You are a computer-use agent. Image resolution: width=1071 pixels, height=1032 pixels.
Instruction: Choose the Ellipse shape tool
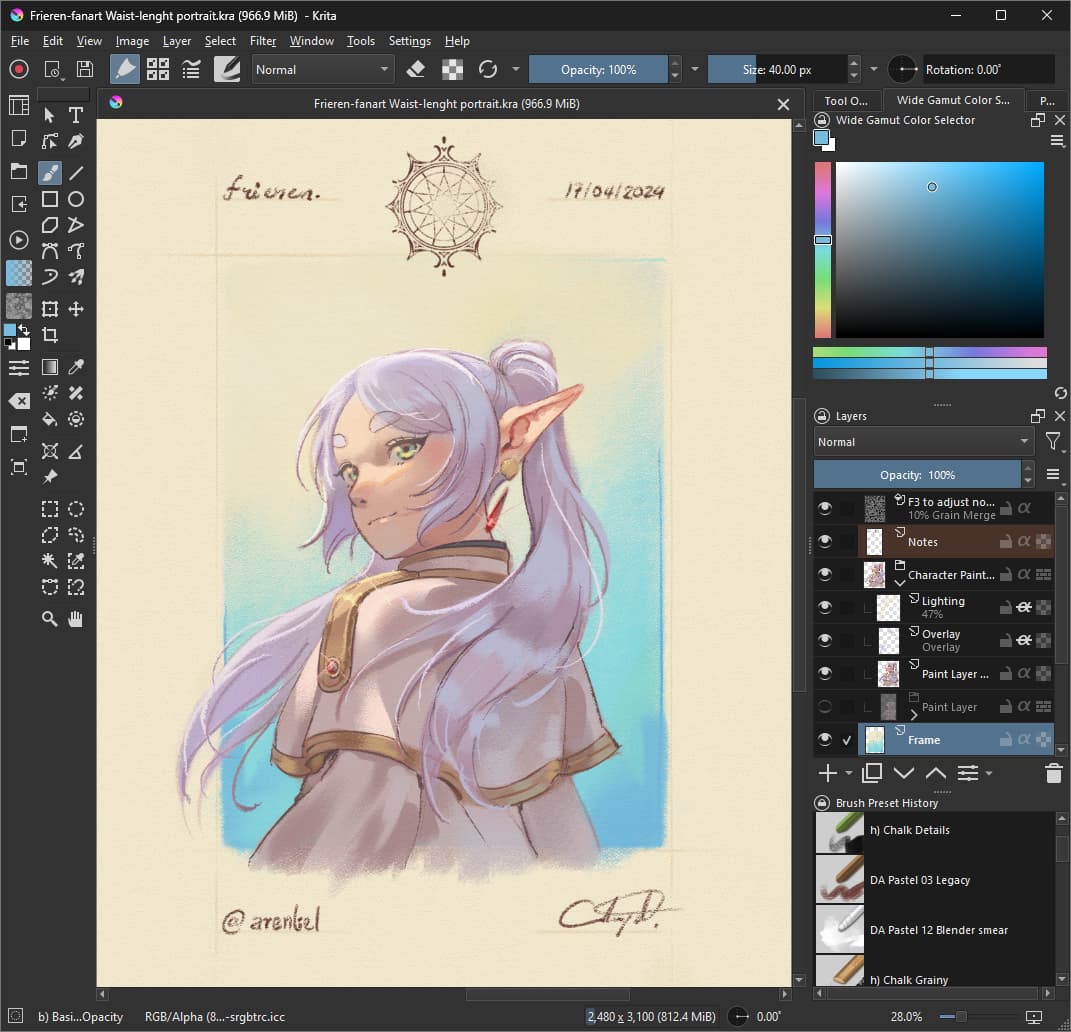pyautogui.click(x=76, y=199)
